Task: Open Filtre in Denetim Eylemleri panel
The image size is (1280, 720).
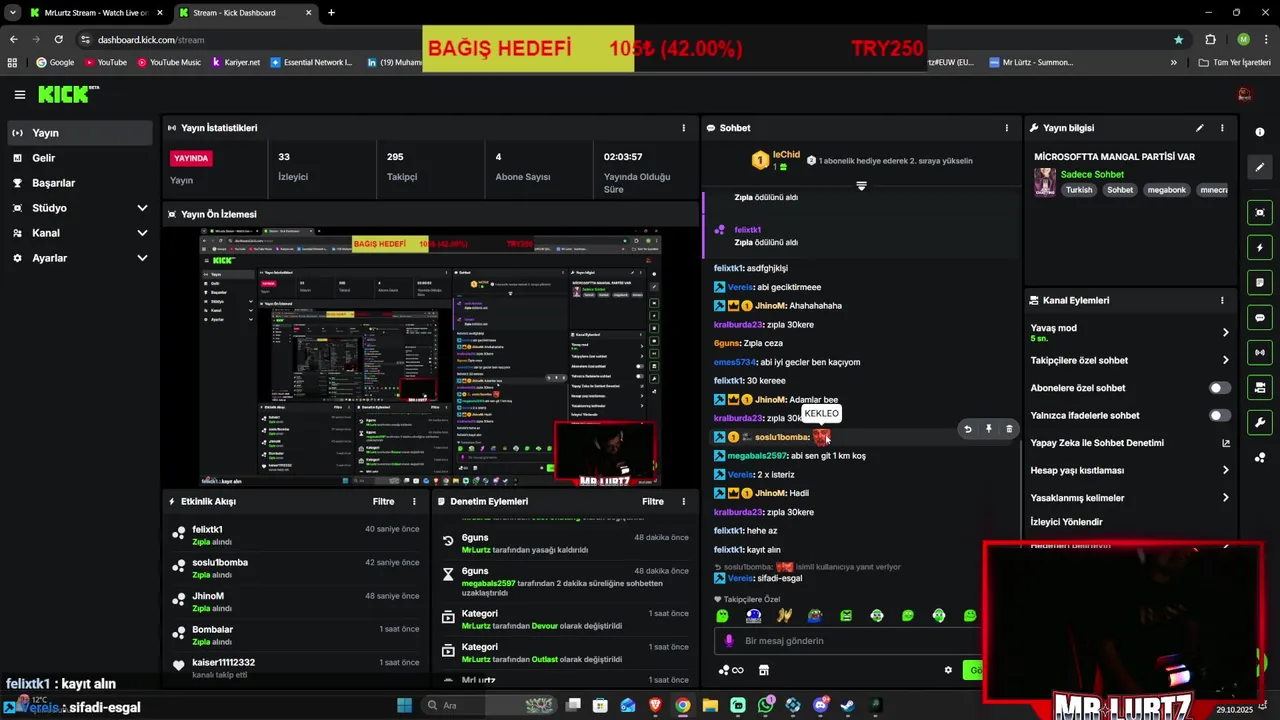Action: (x=653, y=501)
